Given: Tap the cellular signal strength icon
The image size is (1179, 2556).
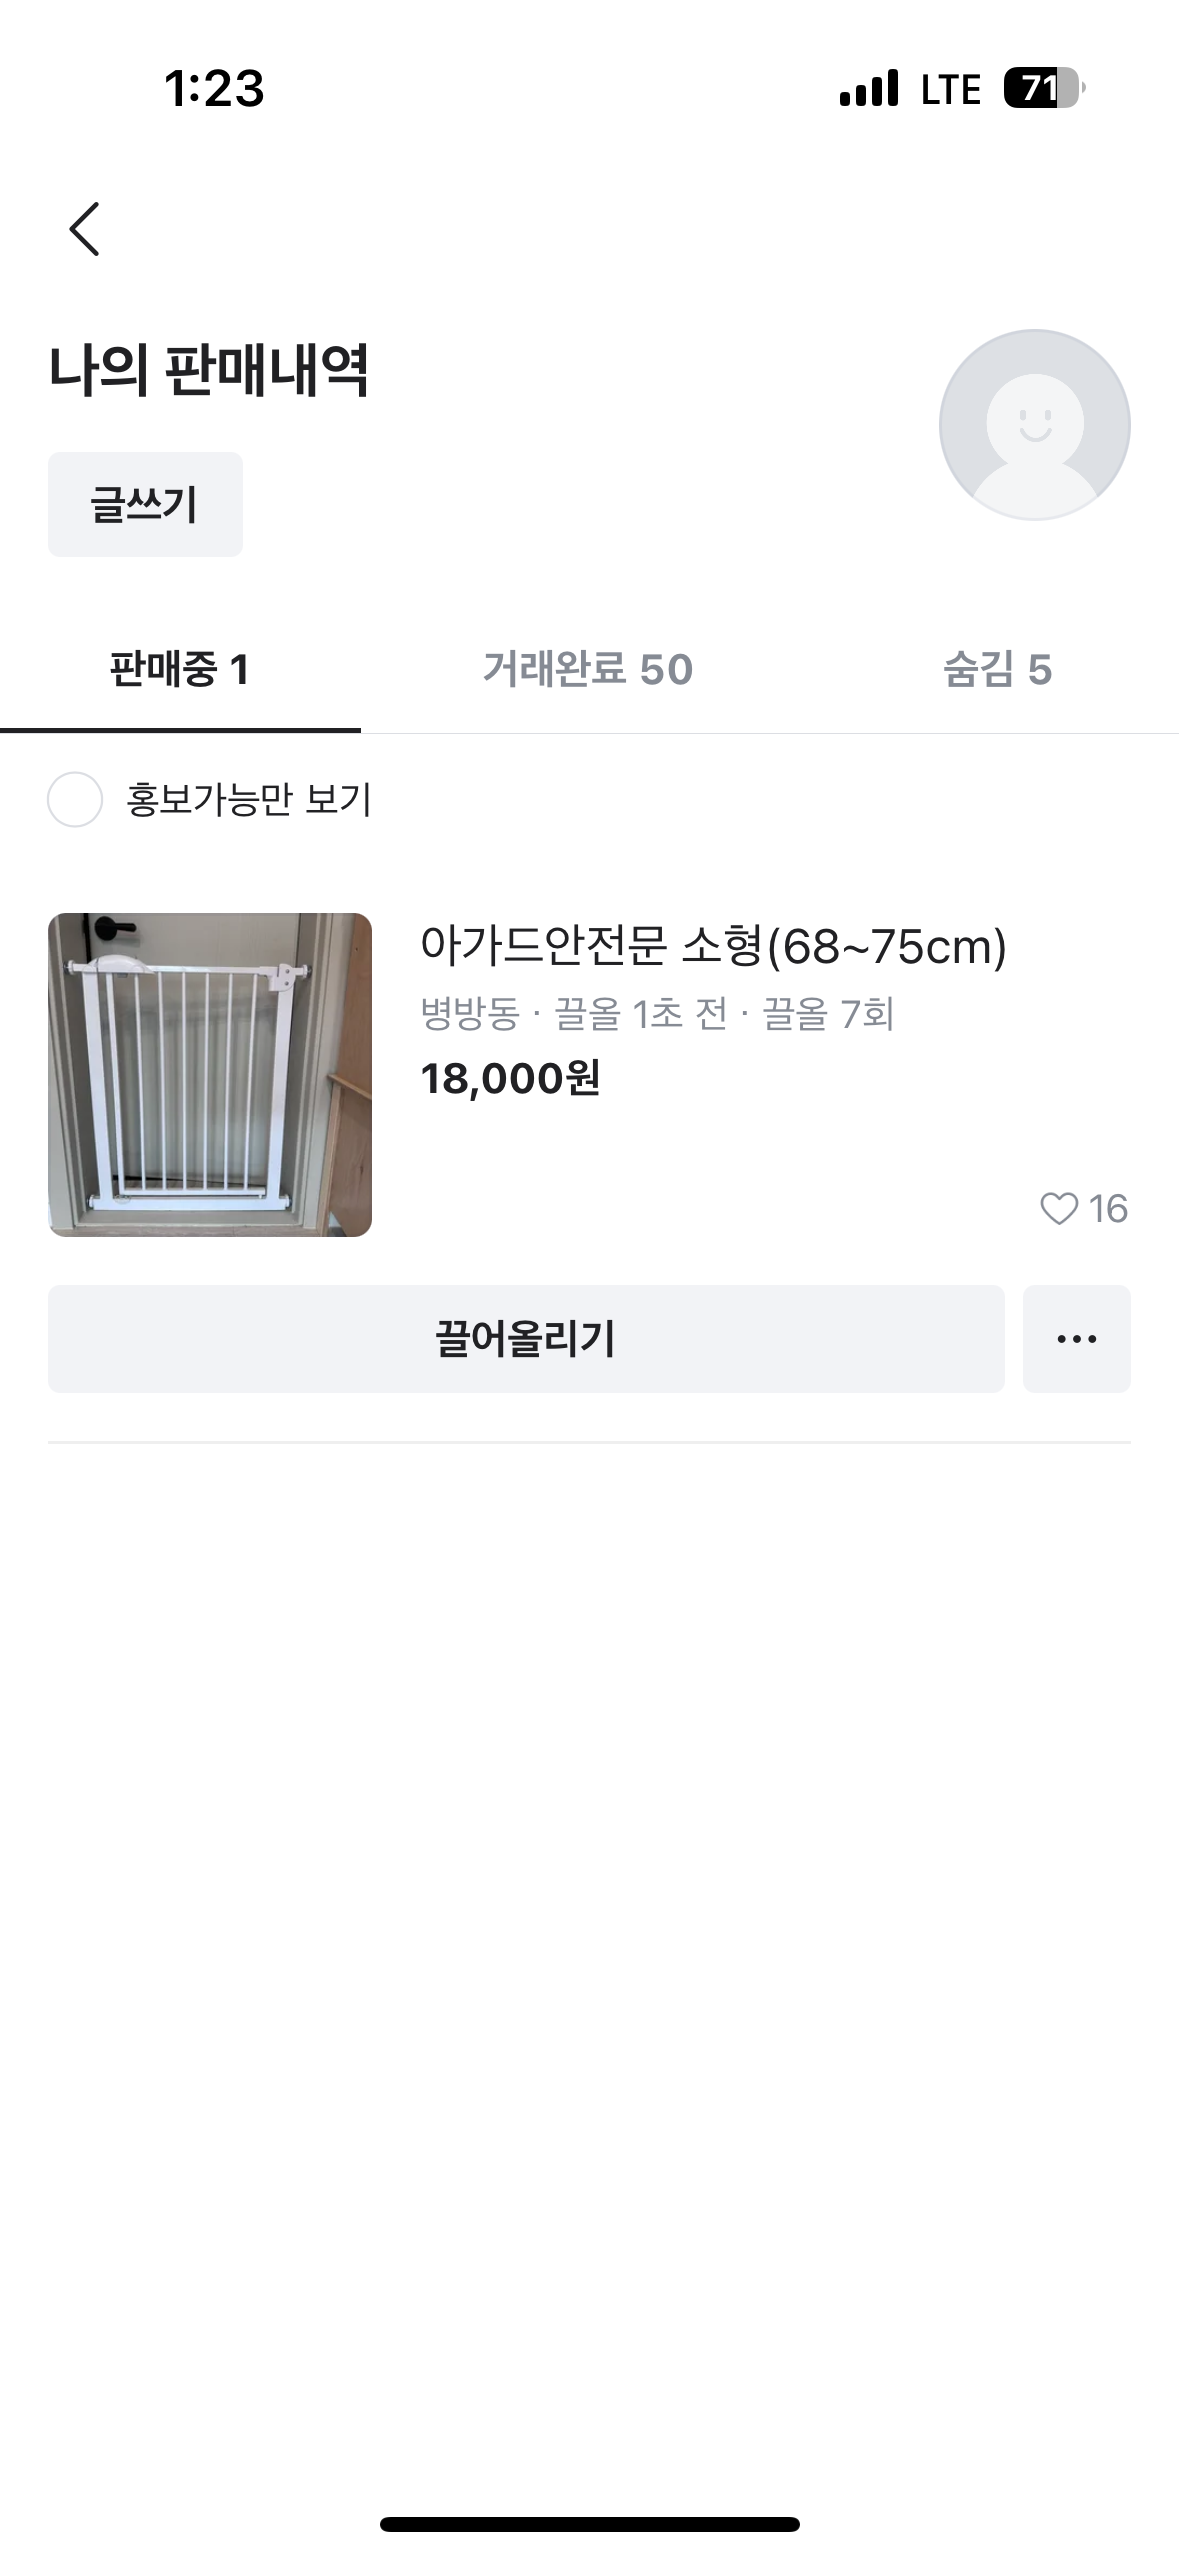Looking at the screenshot, I should click(x=869, y=88).
